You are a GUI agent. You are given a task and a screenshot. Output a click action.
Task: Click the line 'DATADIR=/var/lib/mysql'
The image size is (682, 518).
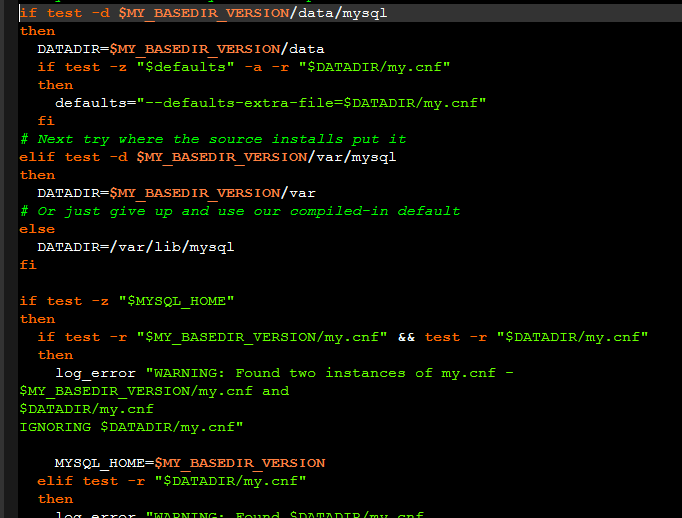pos(136,247)
